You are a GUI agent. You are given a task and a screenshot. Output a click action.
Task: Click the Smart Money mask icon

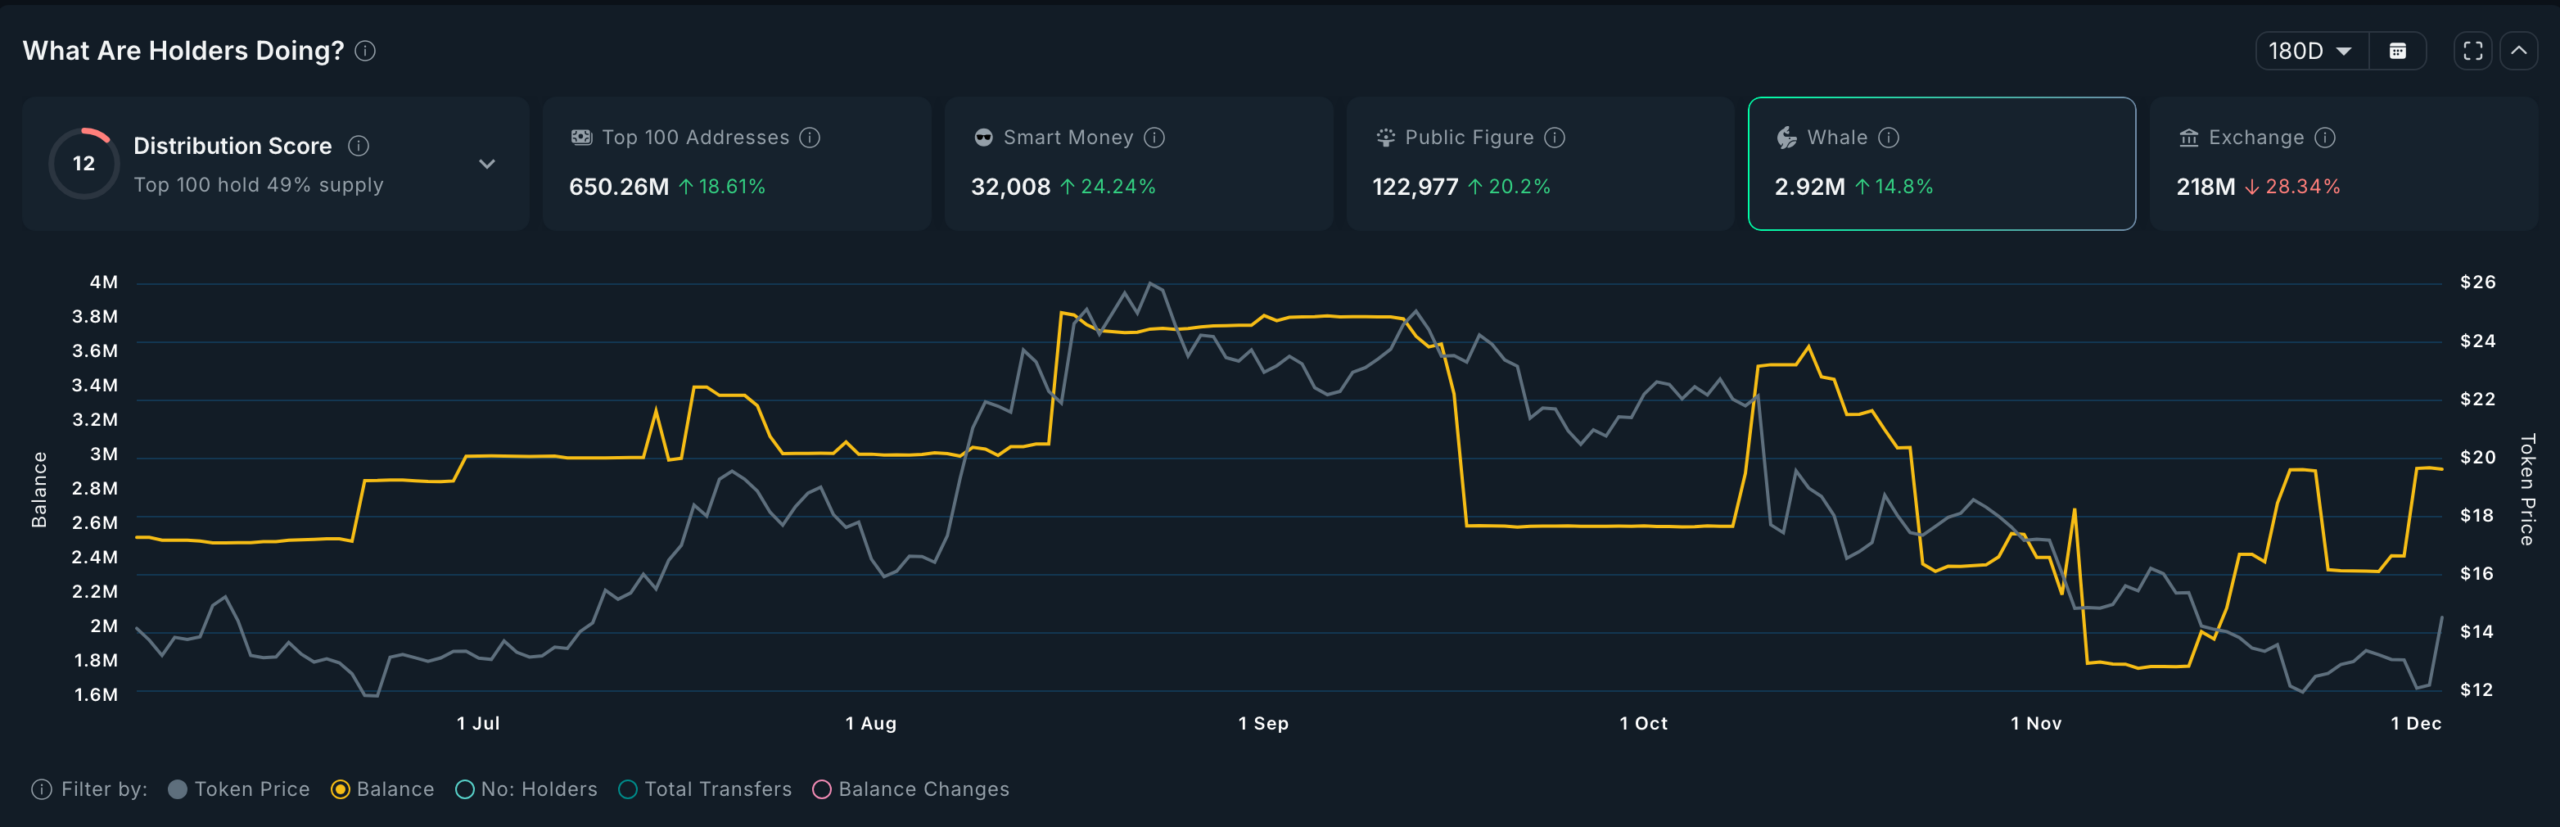pos(983,138)
